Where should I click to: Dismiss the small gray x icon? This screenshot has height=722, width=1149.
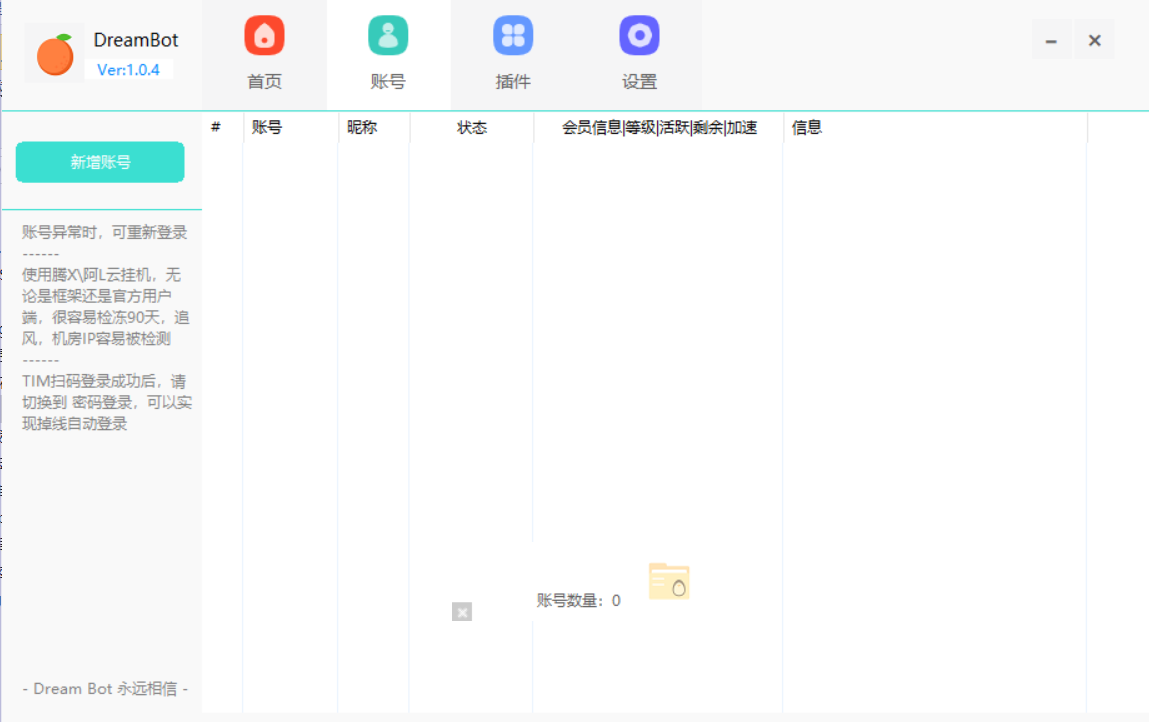(461, 611)
